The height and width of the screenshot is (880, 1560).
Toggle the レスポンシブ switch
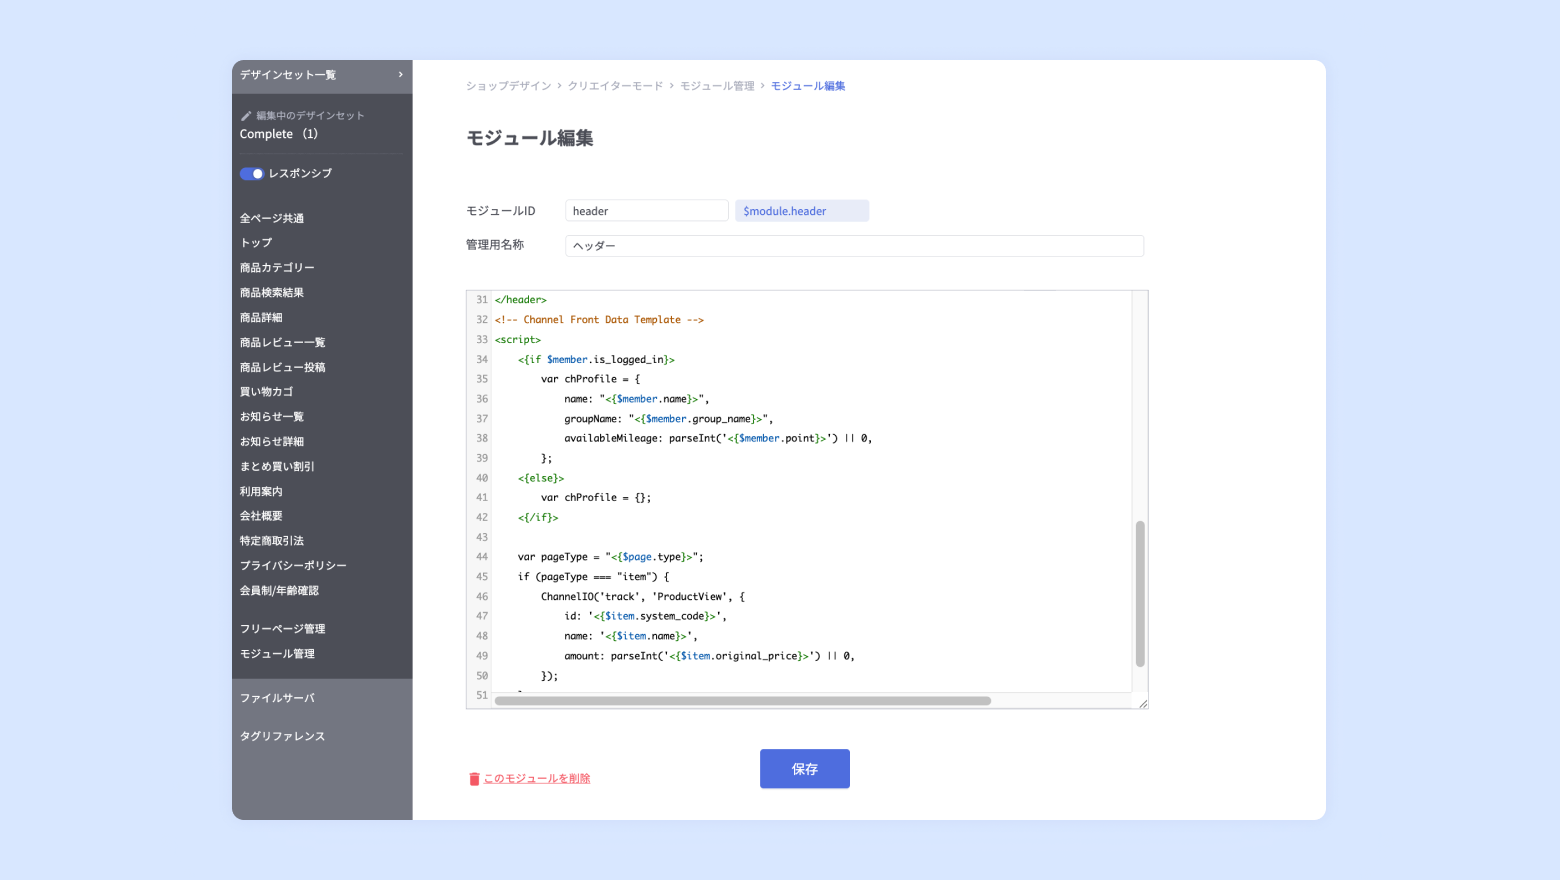pyautogui.click(x=251, y=174)
